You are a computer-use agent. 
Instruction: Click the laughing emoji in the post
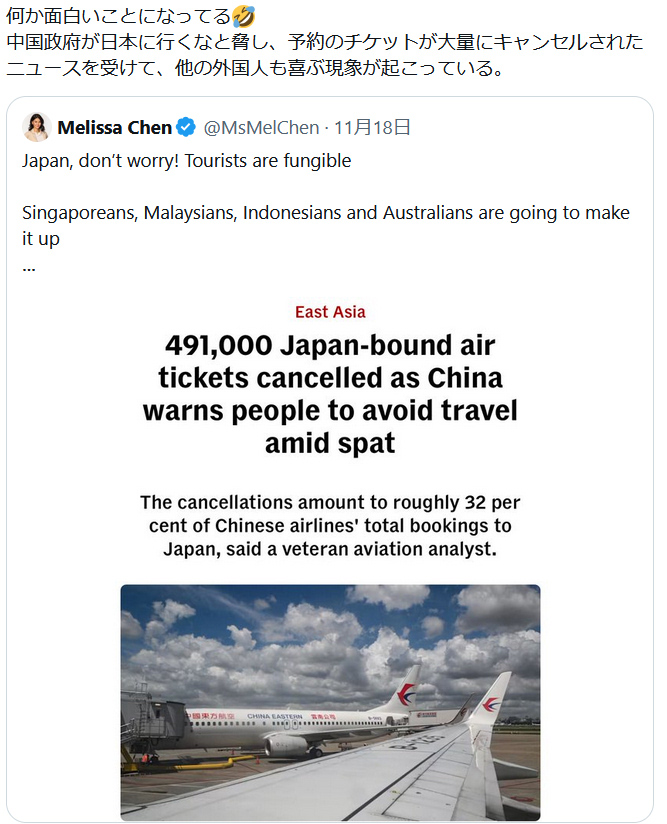(x=242, y=16)
